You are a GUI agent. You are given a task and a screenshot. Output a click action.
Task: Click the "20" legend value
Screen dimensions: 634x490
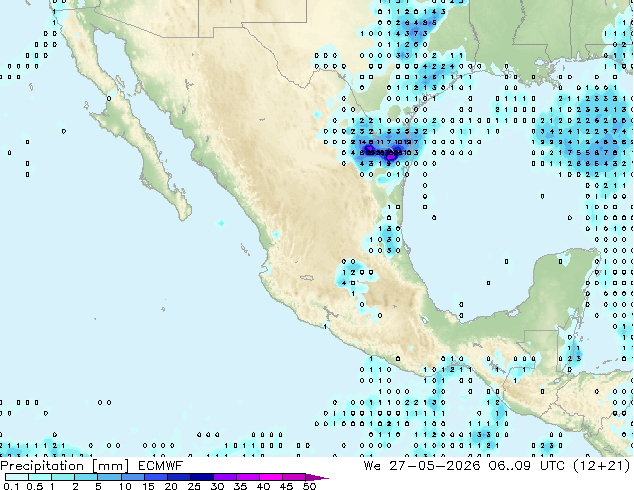click(x=171, y=486)
